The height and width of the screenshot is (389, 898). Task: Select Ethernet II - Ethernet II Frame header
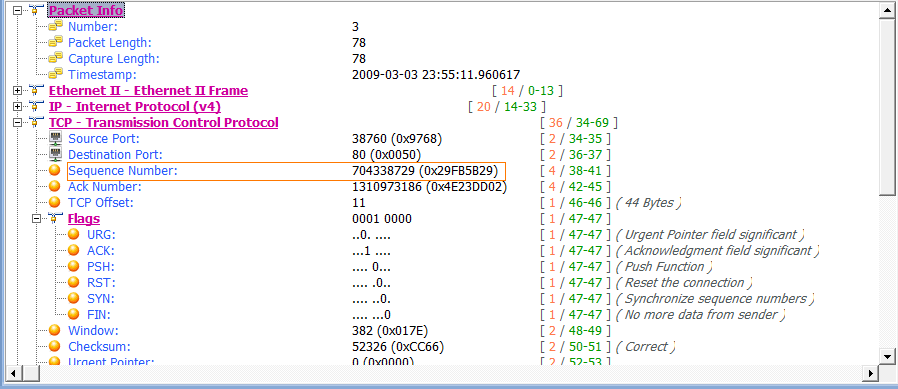pos(148,91)
